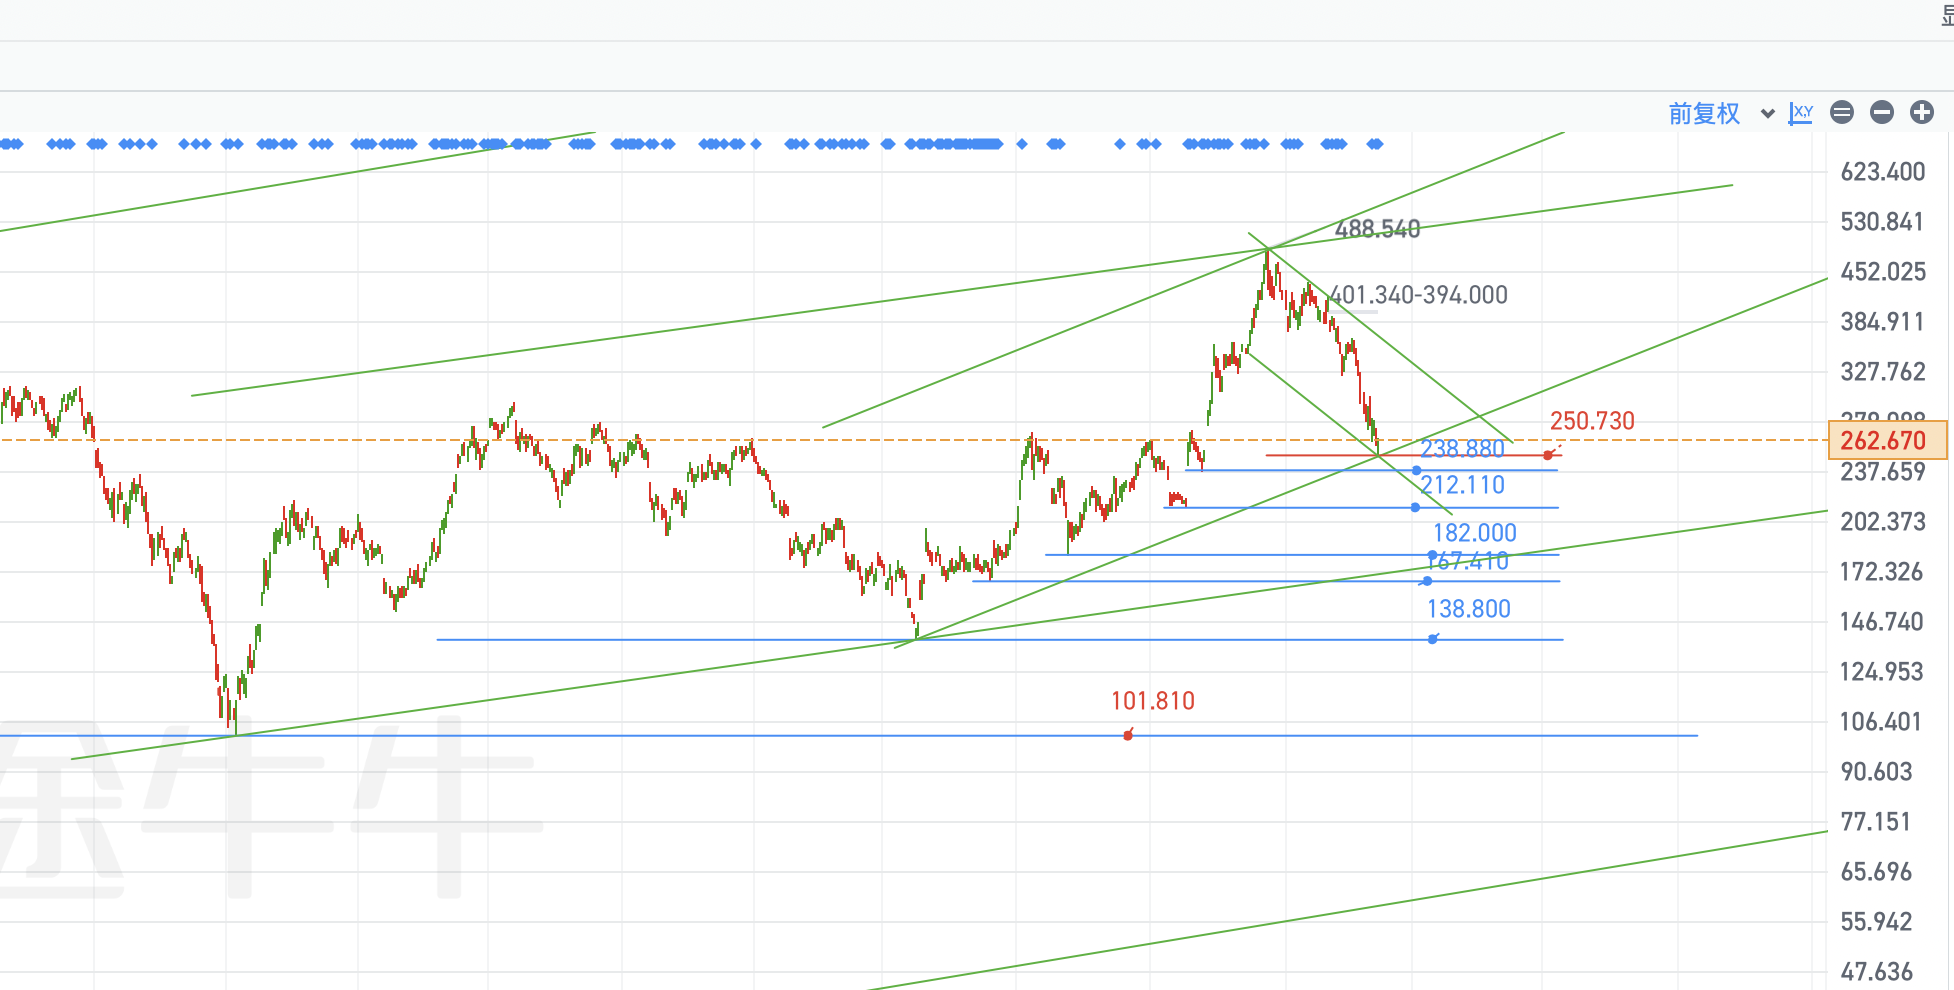
Task: Click the 124.953 axis value
Action: coord(1882,672)
